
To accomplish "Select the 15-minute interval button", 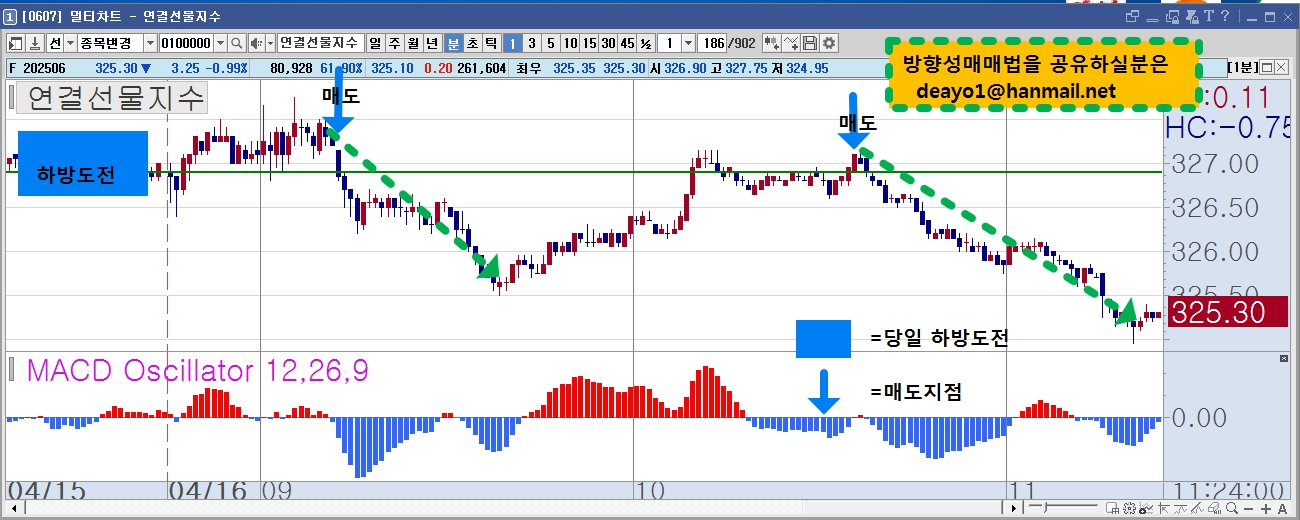I will click(590, 43).
